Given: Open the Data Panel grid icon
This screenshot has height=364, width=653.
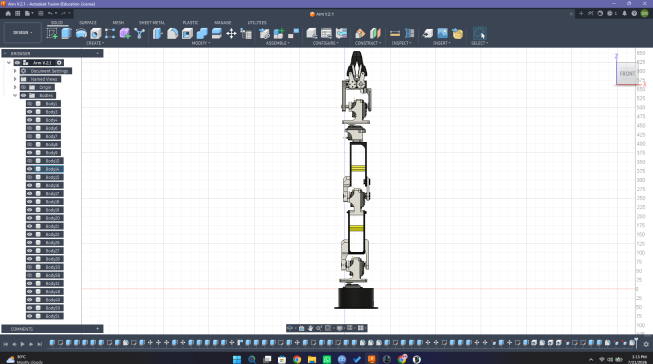Looking at the screenshot, I should coord(17,13).
